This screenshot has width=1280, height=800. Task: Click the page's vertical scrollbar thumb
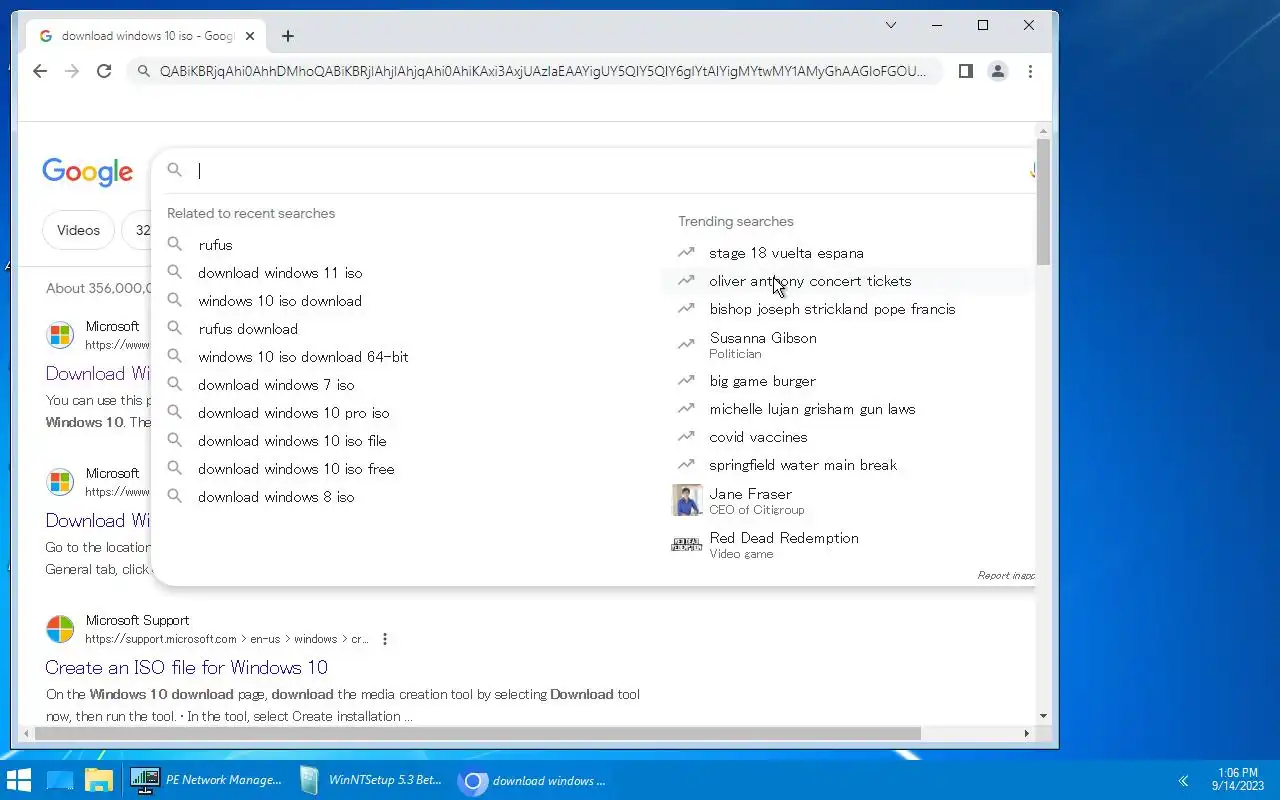coord(1043,201)
